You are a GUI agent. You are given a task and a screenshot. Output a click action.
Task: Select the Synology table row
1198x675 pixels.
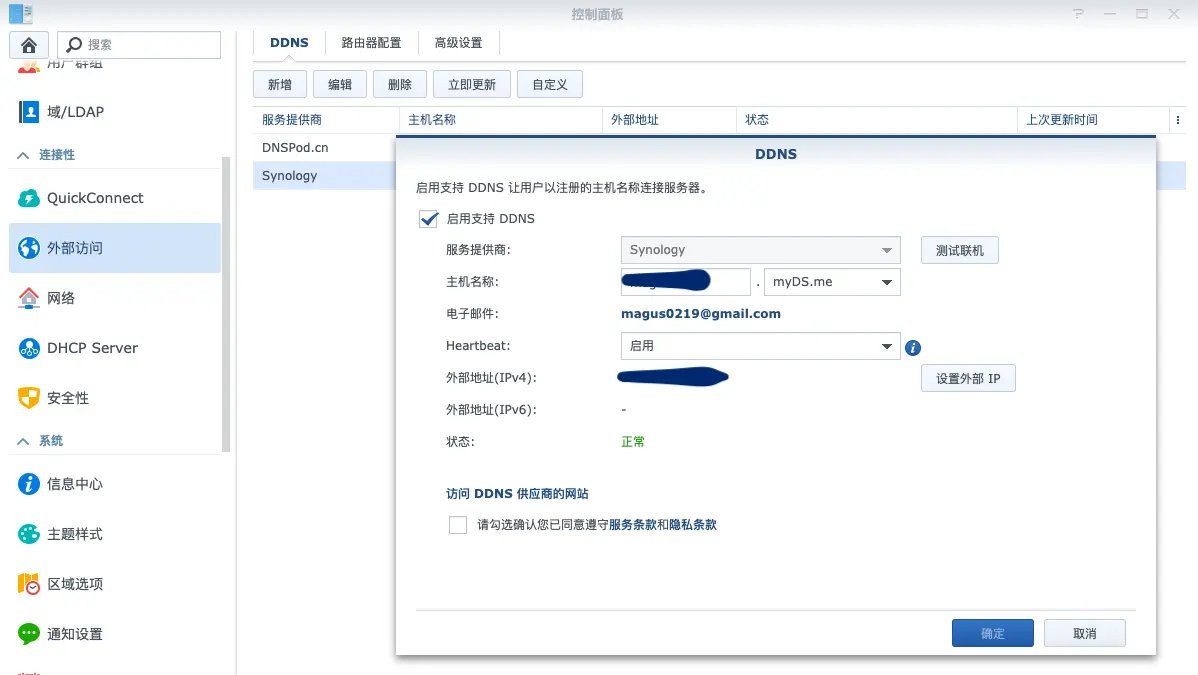tap(325, 176)
